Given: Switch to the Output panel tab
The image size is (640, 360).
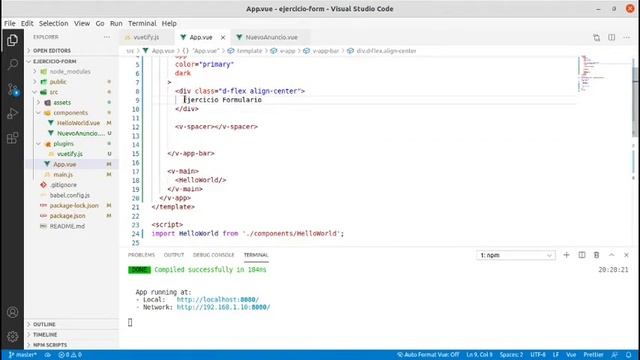Looking at the screenshot, I should coord(174,255).
